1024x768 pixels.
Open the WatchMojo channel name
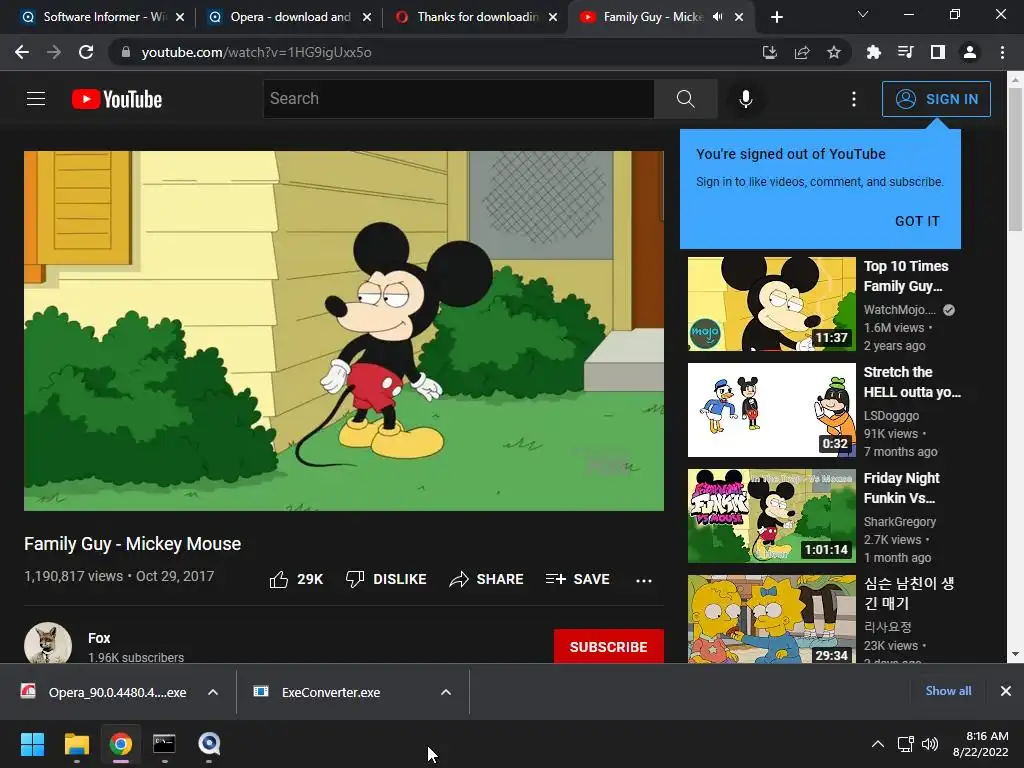click(899, 310)
